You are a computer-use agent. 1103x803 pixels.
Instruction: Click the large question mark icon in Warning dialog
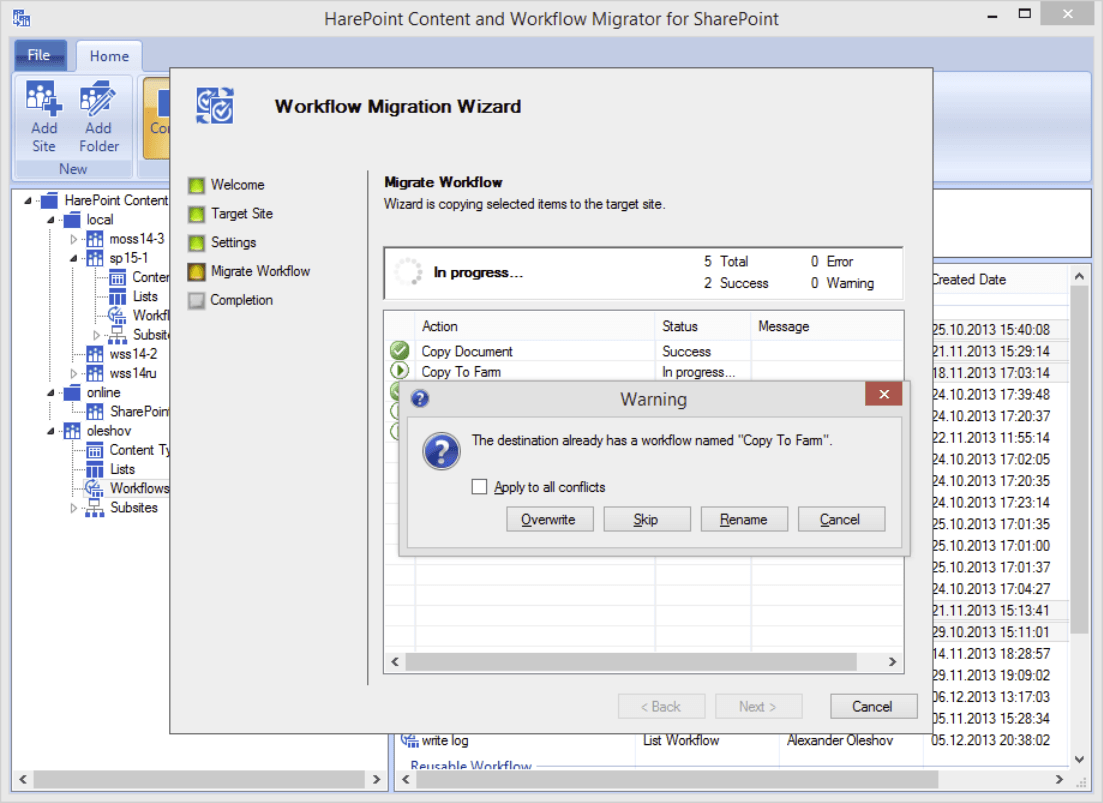pos(442,451)
